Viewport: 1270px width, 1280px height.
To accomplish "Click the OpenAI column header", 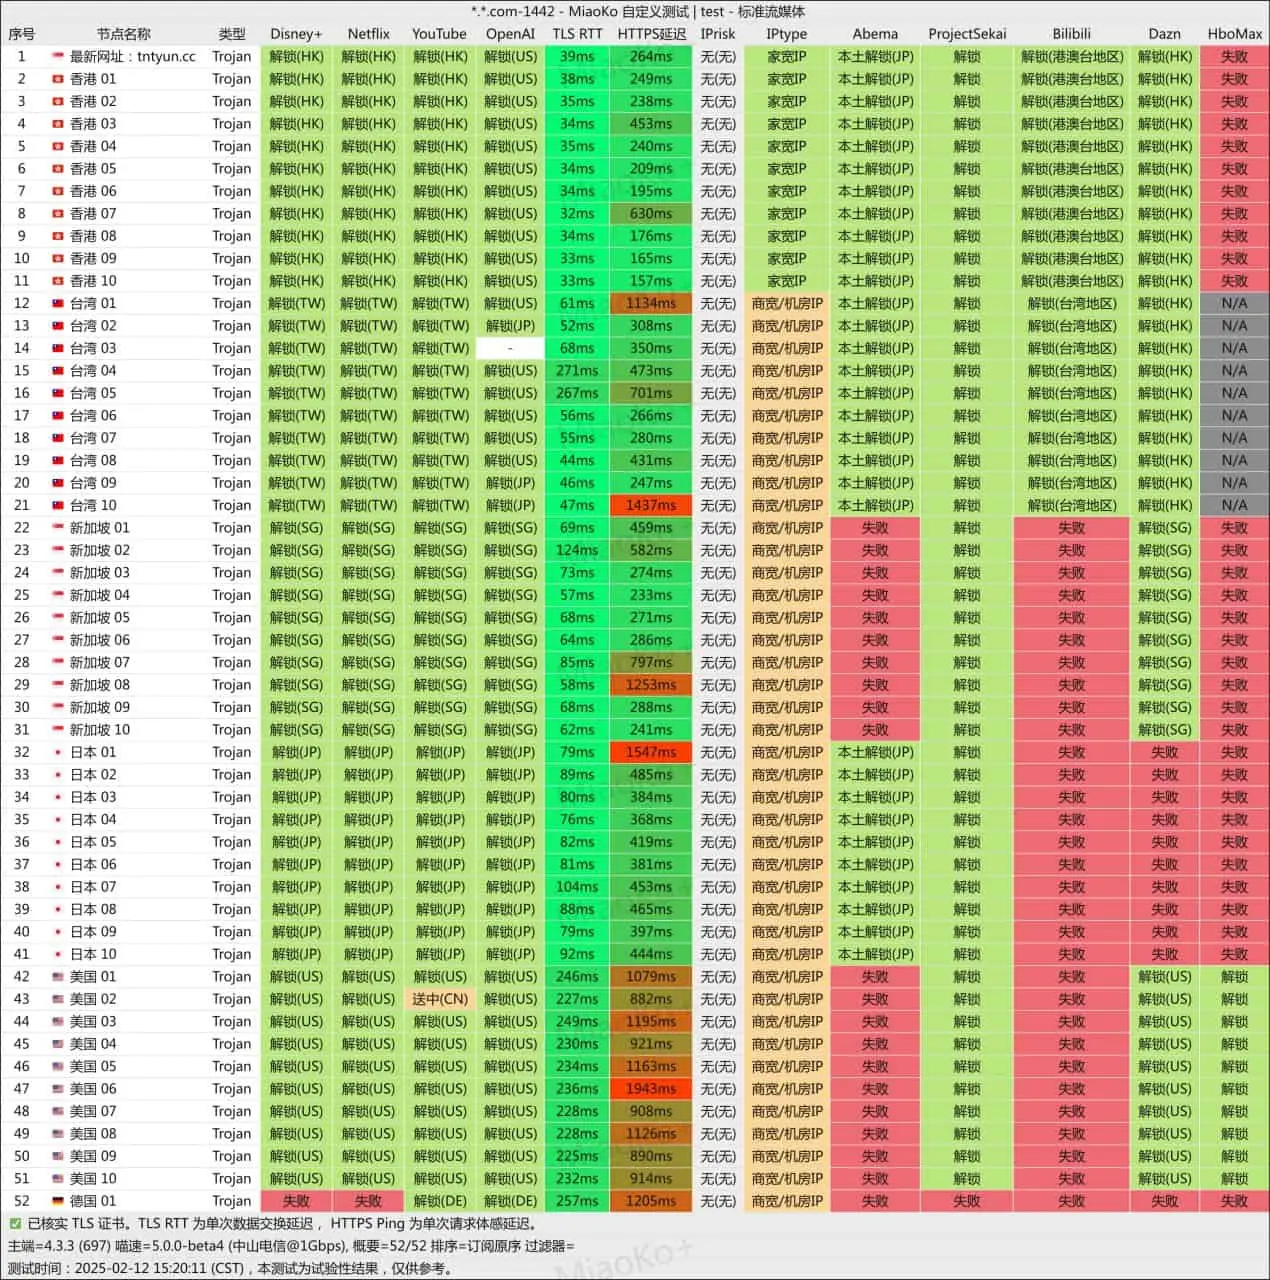I will tap(510, 34).
